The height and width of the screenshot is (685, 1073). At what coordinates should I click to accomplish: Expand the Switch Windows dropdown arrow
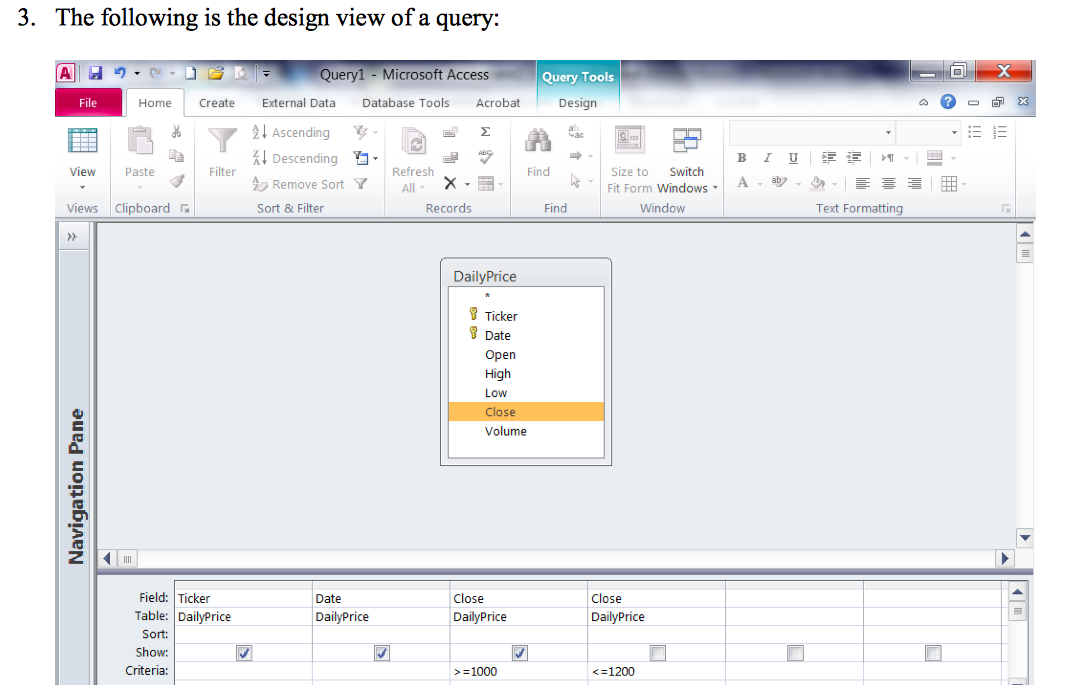click(x=715, y=188)
